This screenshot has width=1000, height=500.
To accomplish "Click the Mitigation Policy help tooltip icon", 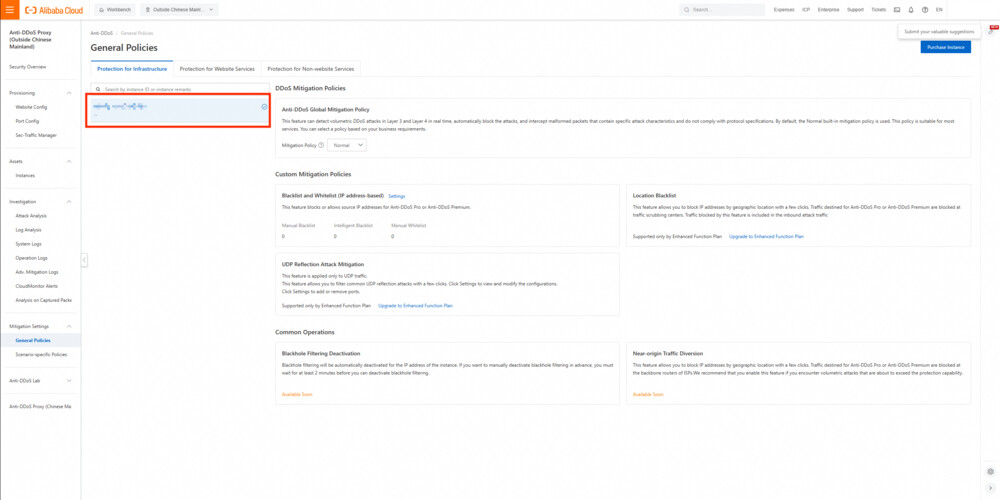I will pos(321,145).
